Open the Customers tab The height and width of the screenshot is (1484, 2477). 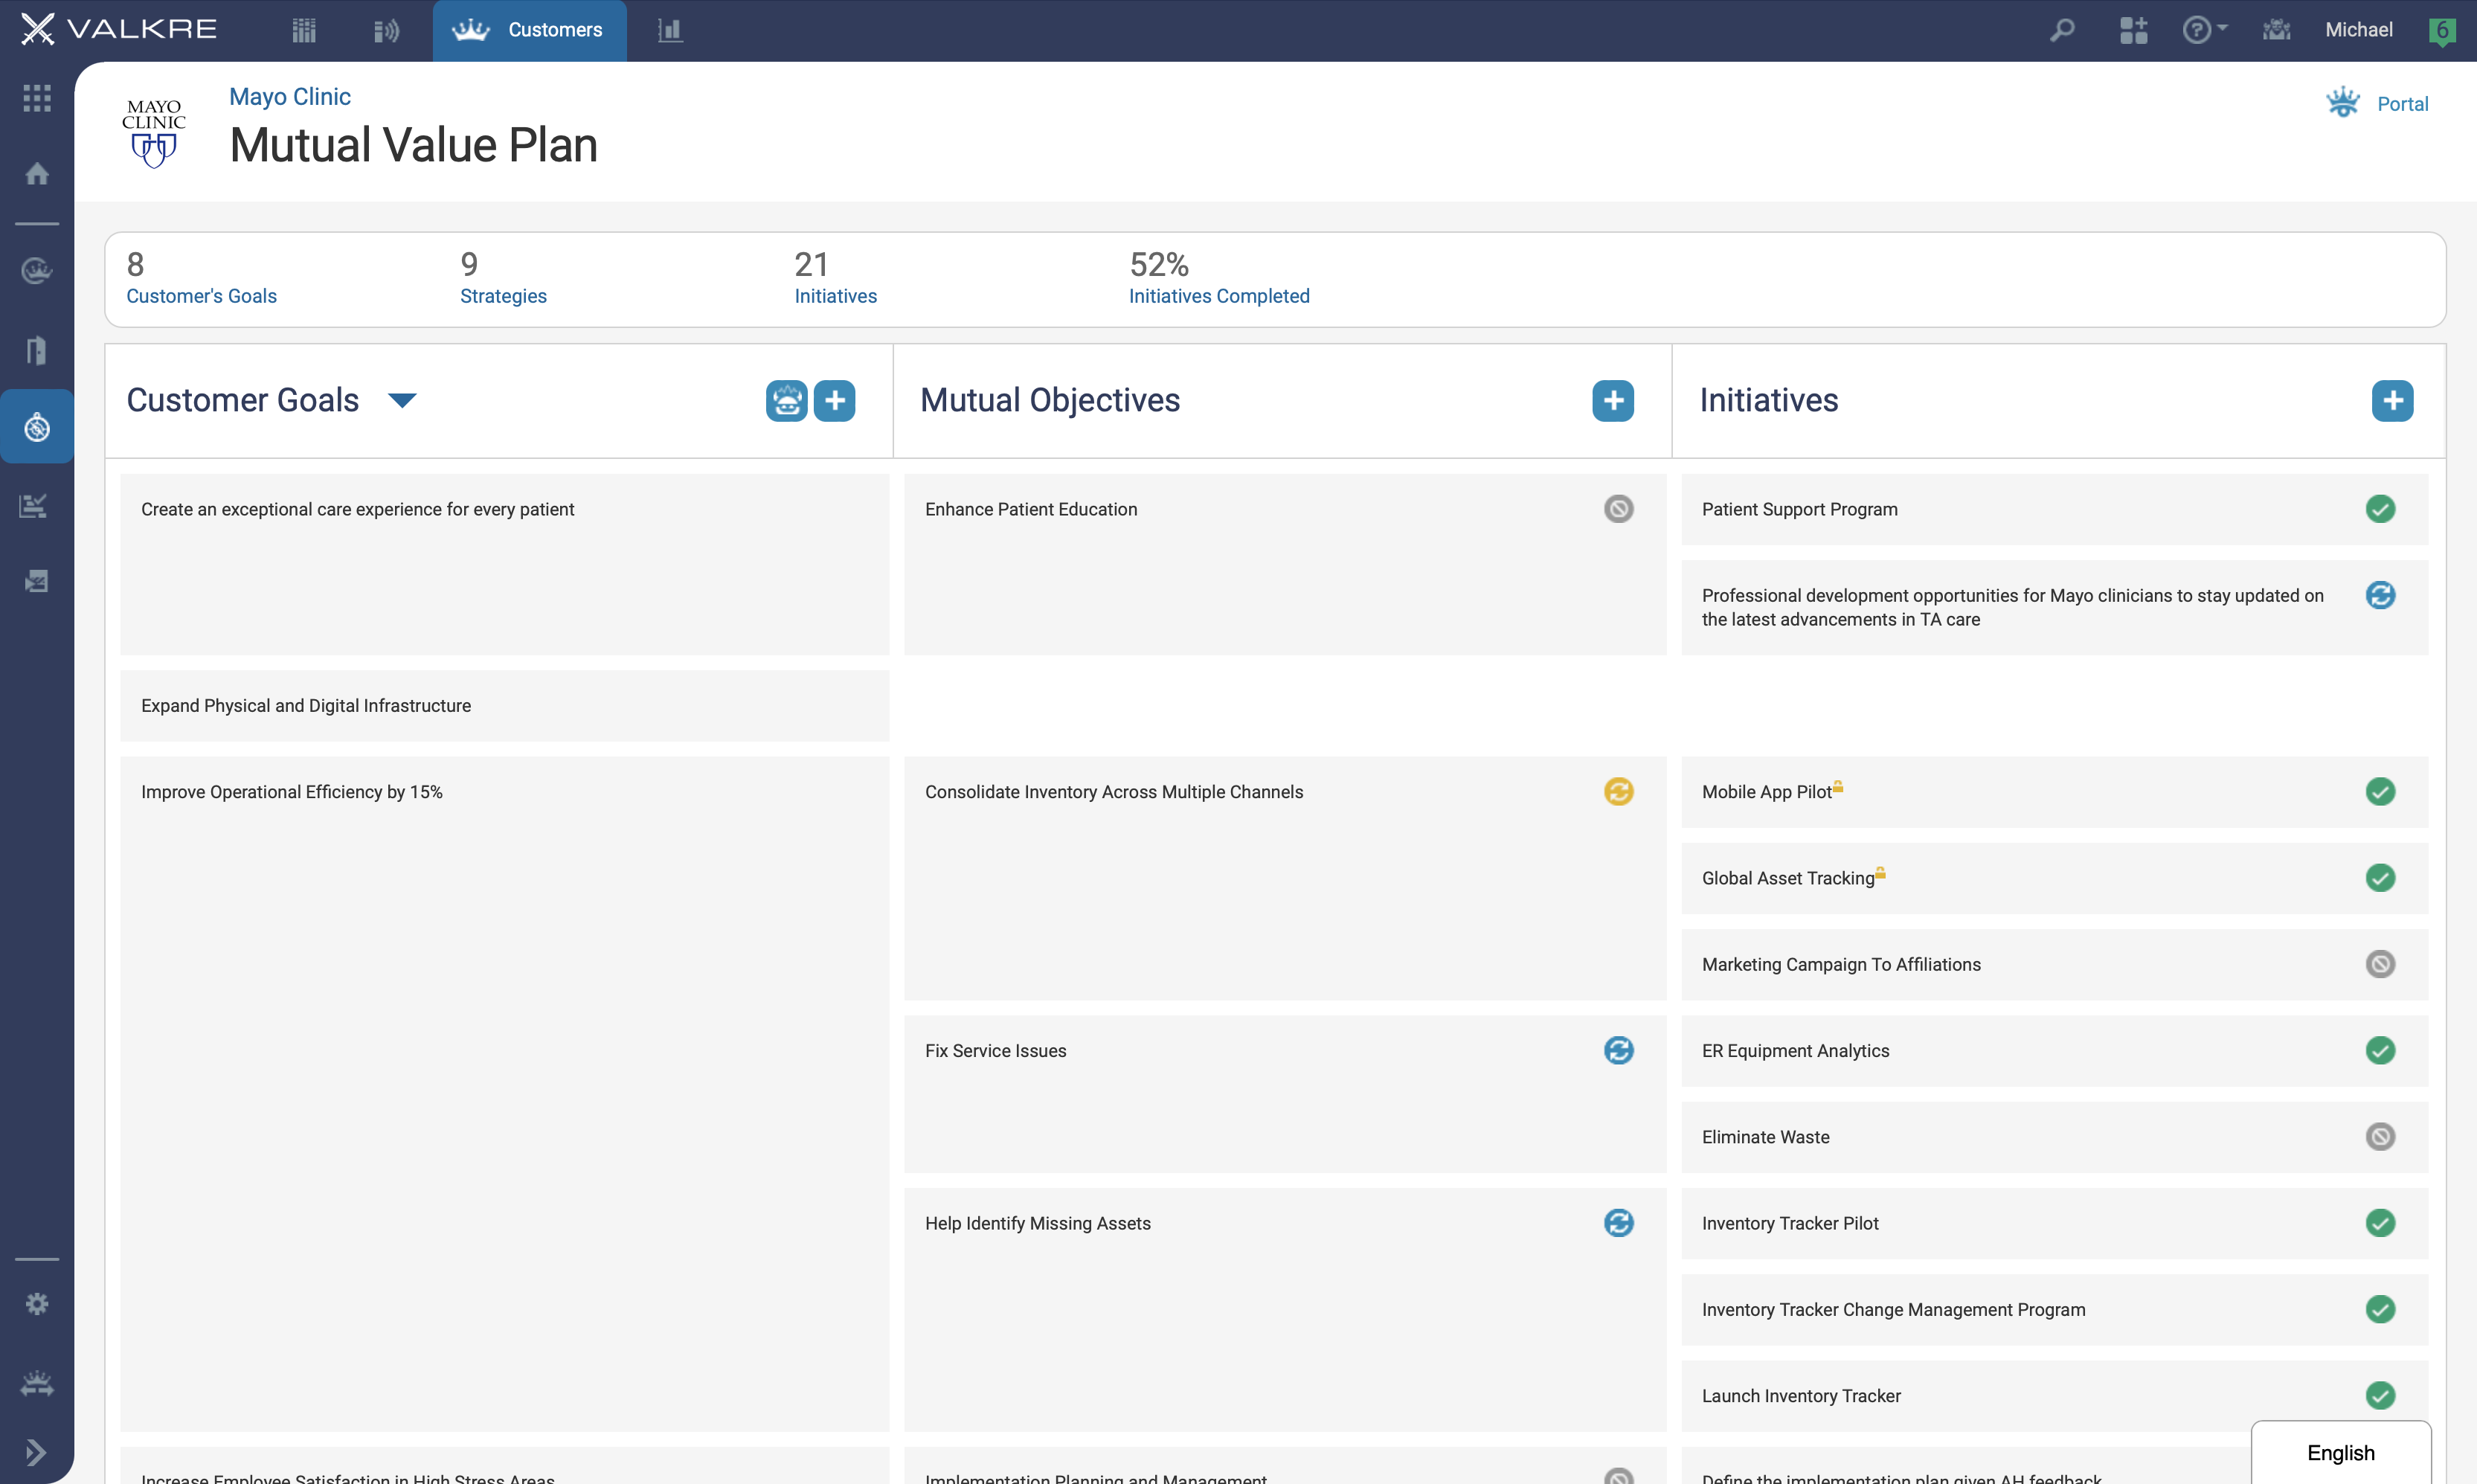pyautogui.click(x=529, y=30)
